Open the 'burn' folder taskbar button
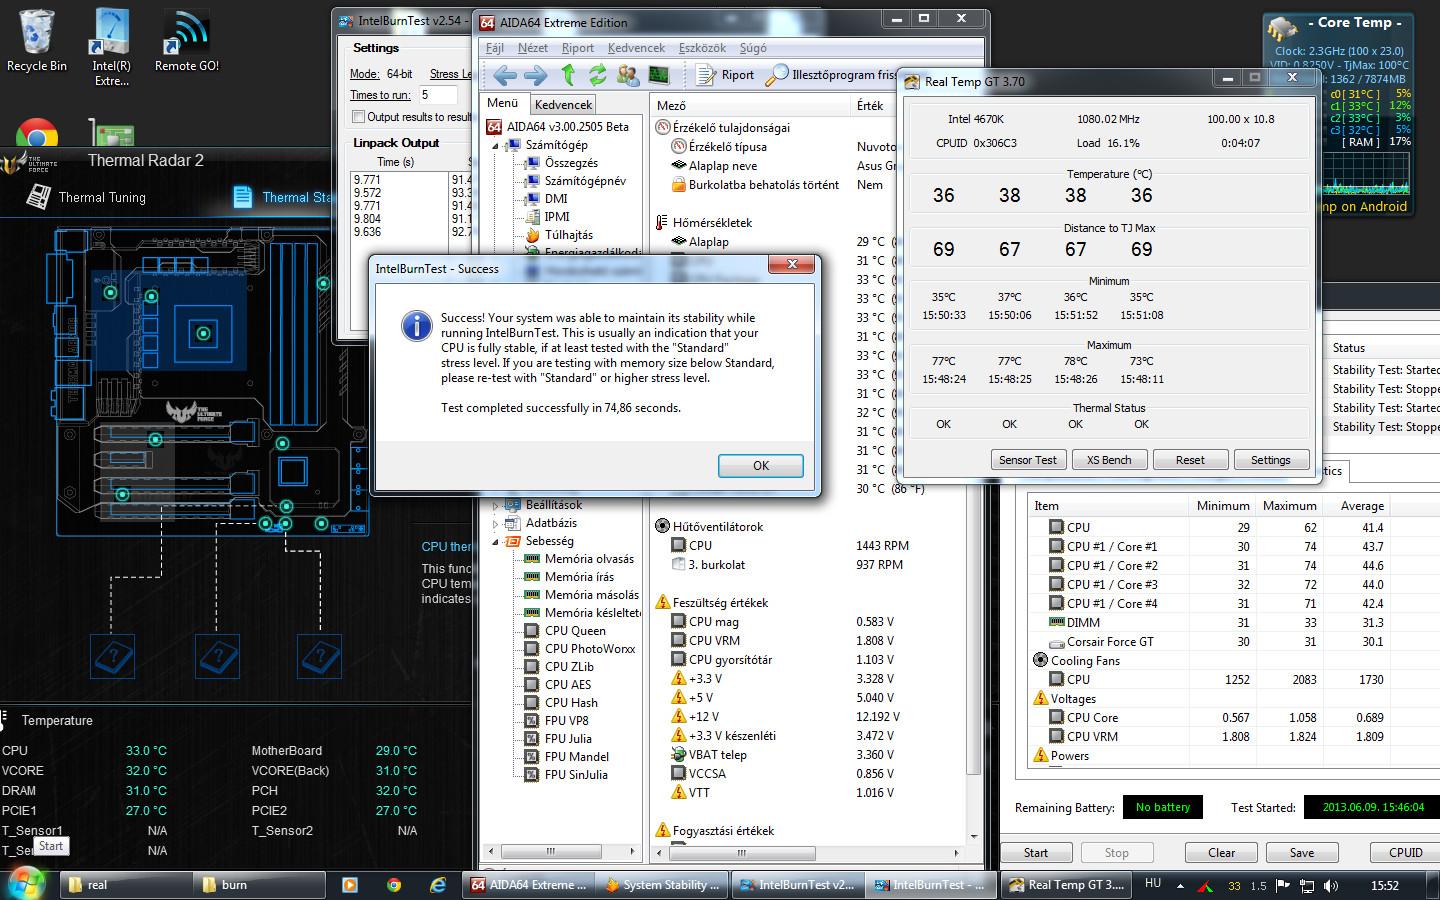 click(260, 885)
